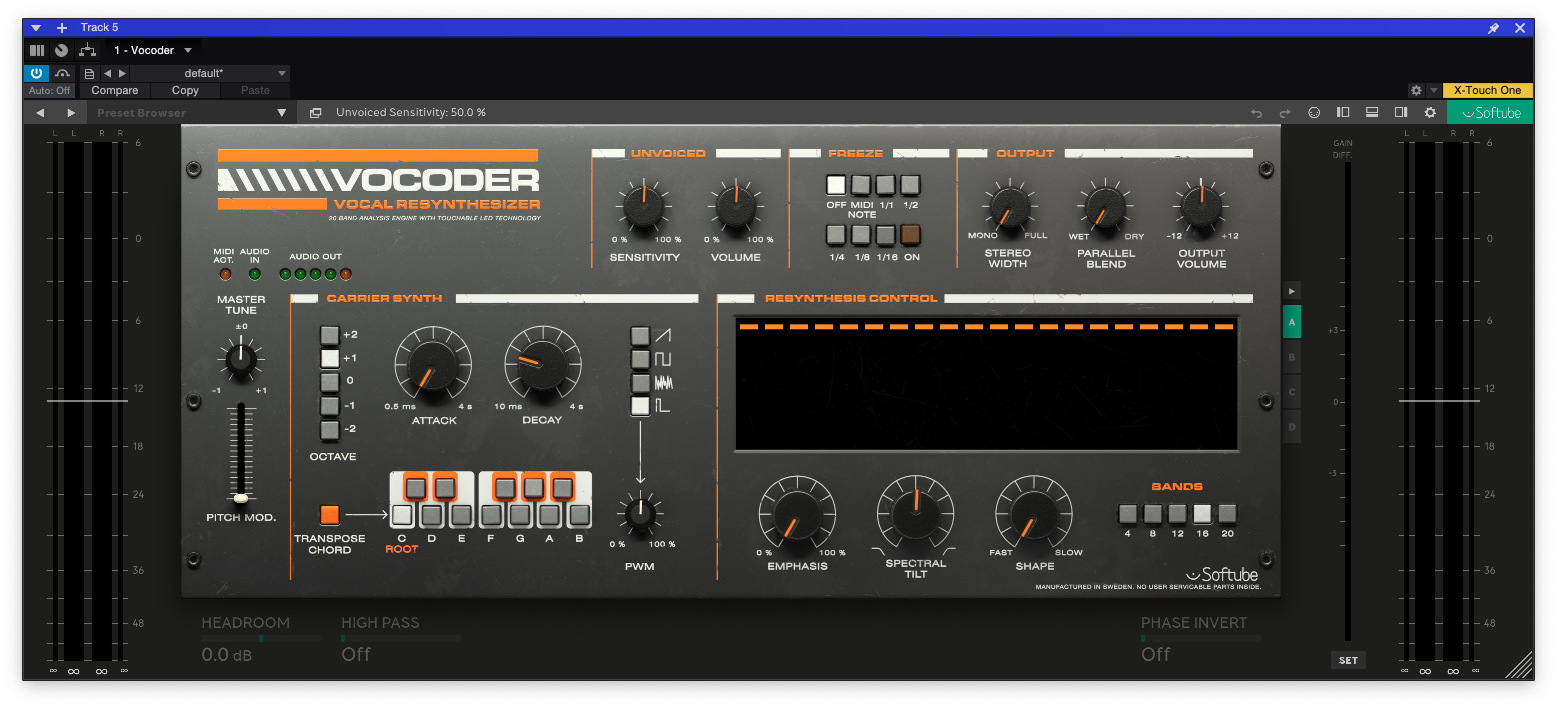Open the preset file document icon

click(x=89, y=73)
